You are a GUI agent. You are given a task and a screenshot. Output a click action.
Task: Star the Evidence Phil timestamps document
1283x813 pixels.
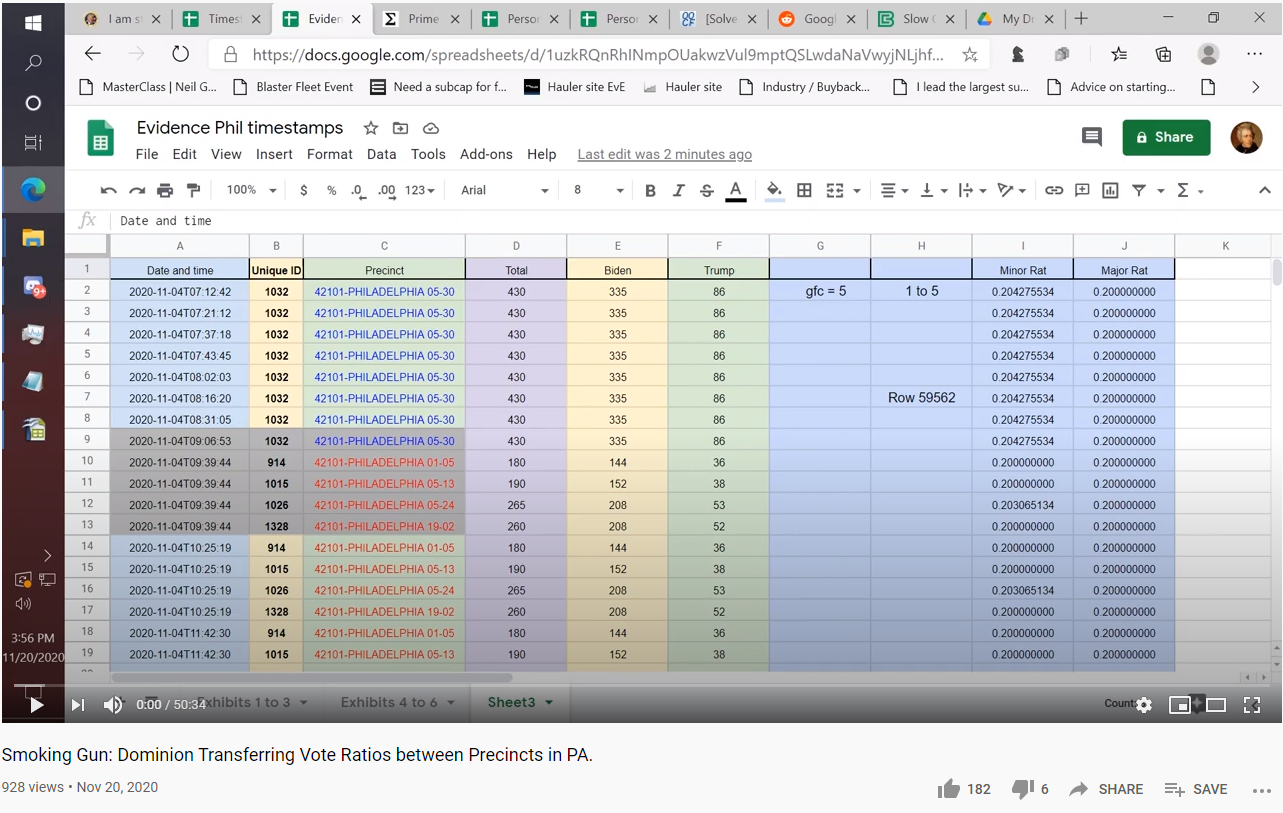click(x=371, y=128)
